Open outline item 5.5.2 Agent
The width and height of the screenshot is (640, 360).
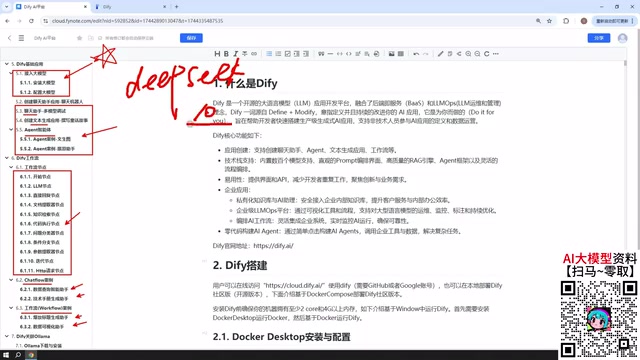(47, 149)
